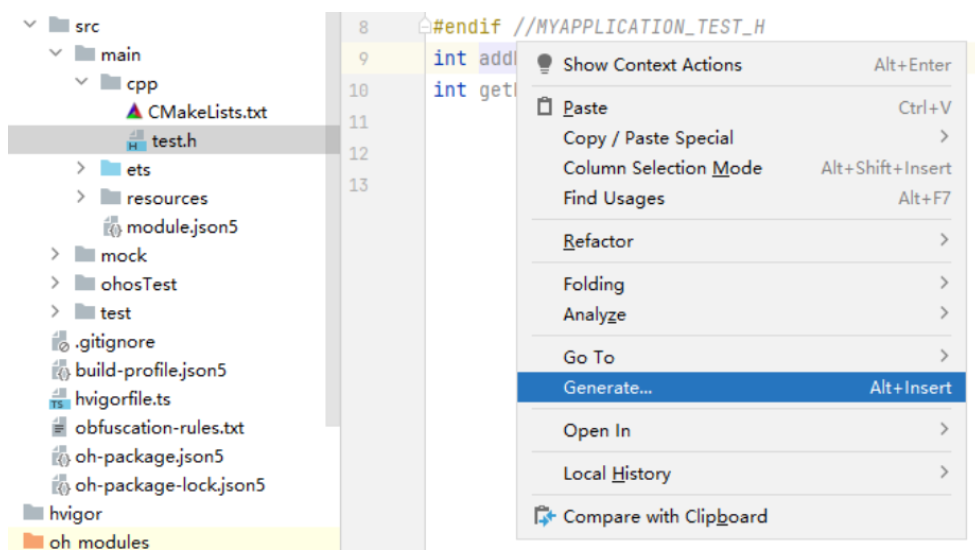Choose Find Usages in context menu
Viewport: 975px width, 558px height.
click(x=613, y=198)
